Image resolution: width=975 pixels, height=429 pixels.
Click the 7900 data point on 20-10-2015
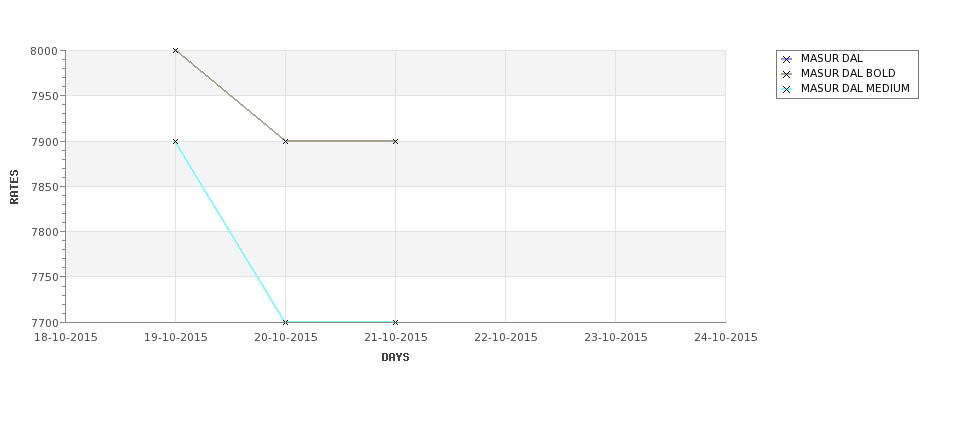click(x=286, y=142)
